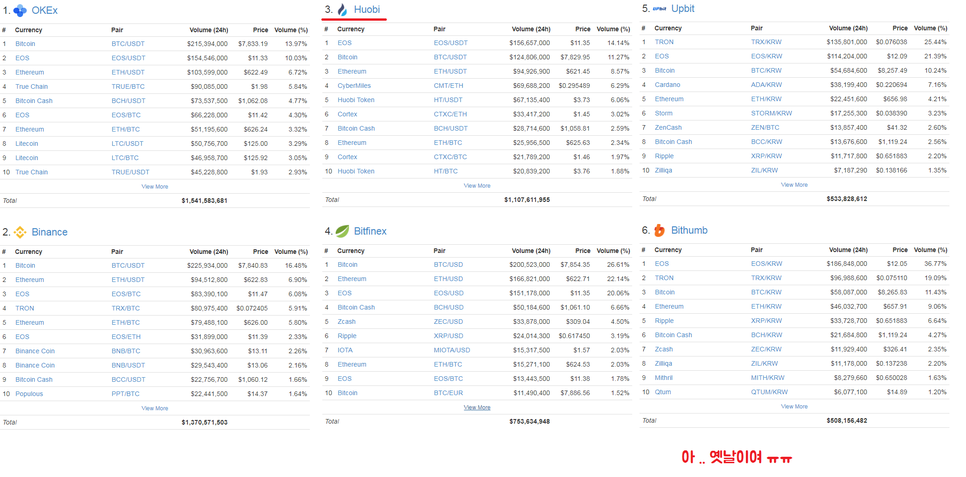Open Populous currency in Binance table
The width and height of the screenshot is (966, 477).
pyautogui.click(x=29, y=394)
